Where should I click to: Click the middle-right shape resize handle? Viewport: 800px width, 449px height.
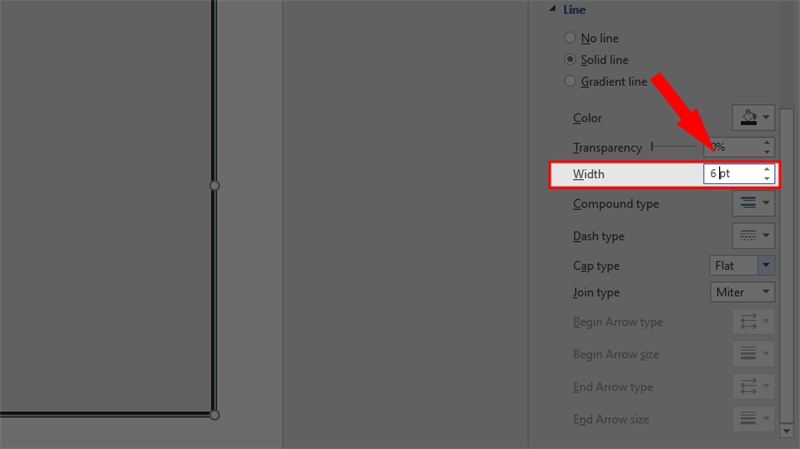tap(215, 186)
